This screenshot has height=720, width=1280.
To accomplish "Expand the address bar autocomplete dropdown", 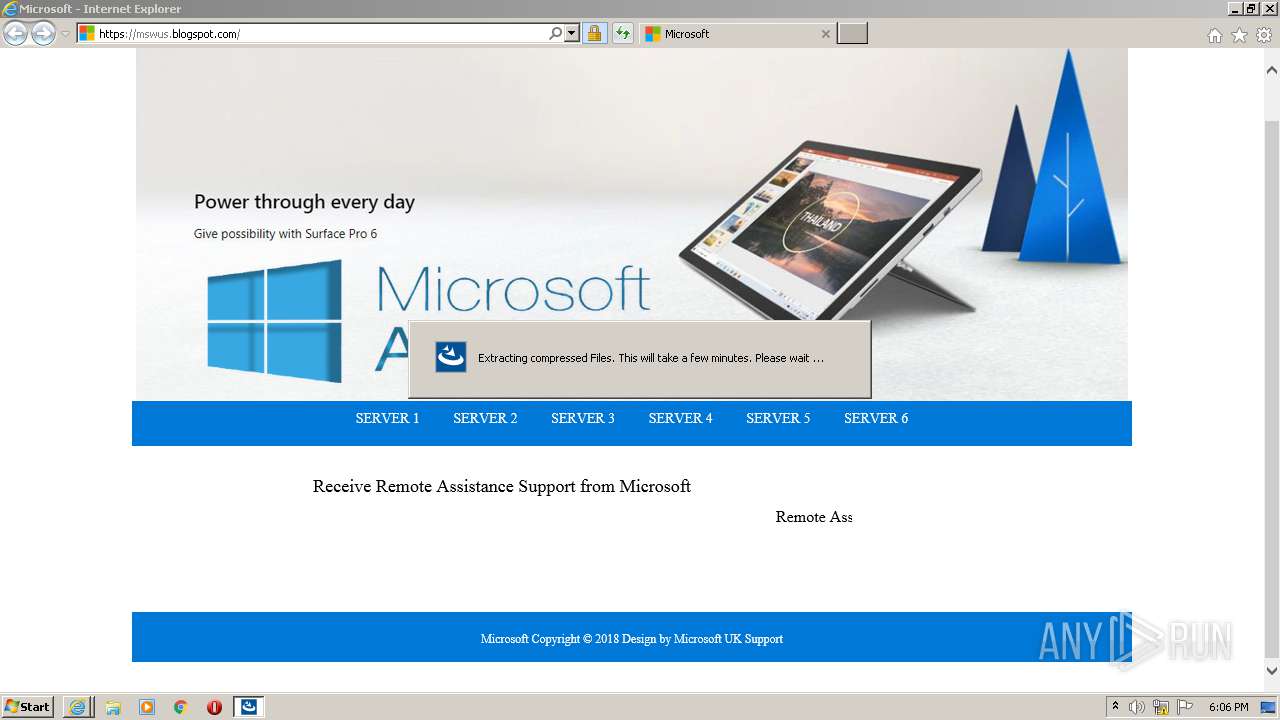I will pos(572,34).
